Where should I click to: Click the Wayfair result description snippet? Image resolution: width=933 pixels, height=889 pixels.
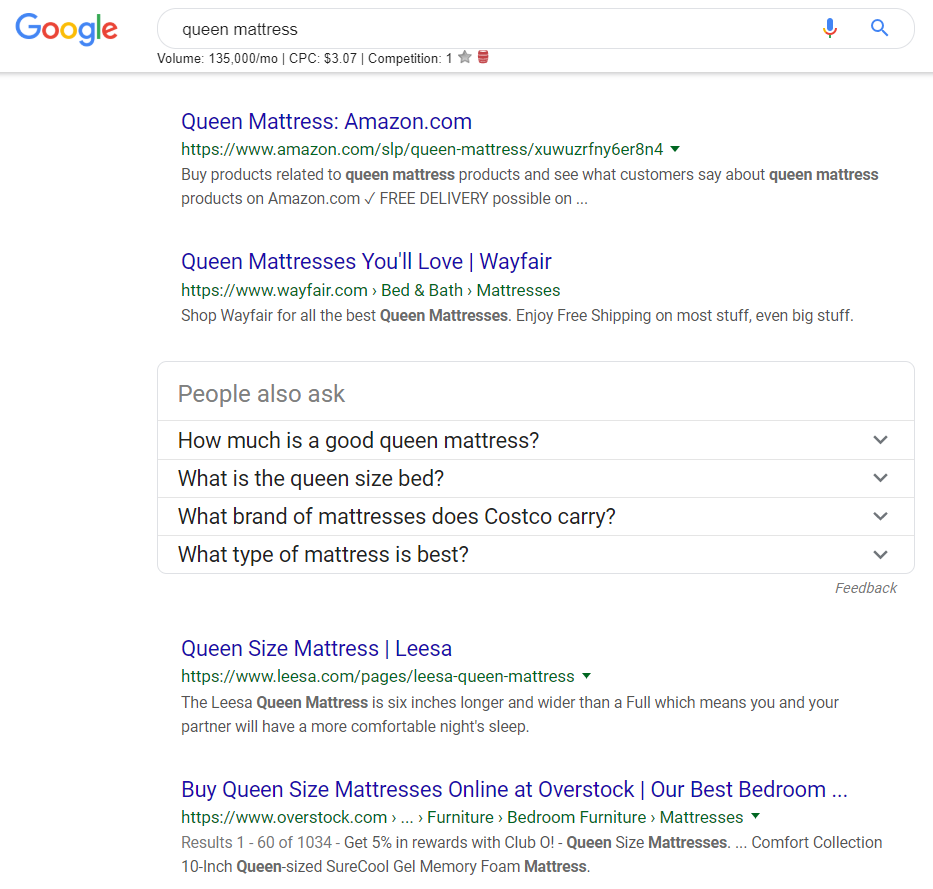pyautogui.click(x=517, y=315)
